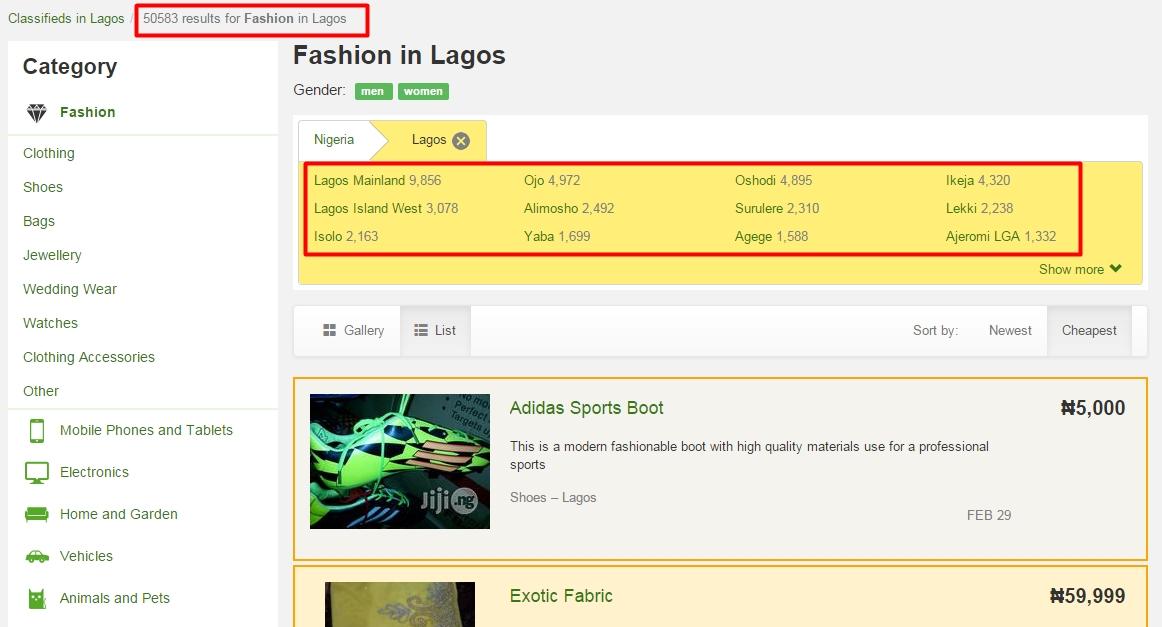
Task: Open the Clothing subcategory
Action: pyautogui.click(x=48, y=153)
